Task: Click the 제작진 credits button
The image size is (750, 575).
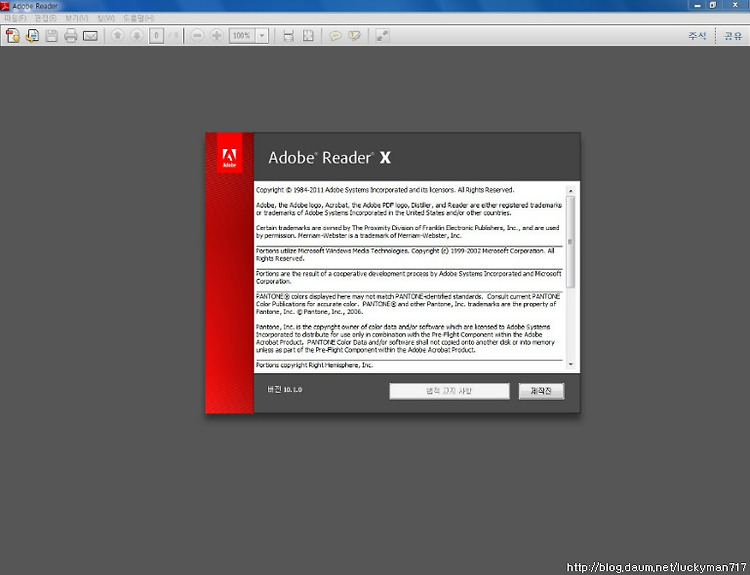Action: 541,391
